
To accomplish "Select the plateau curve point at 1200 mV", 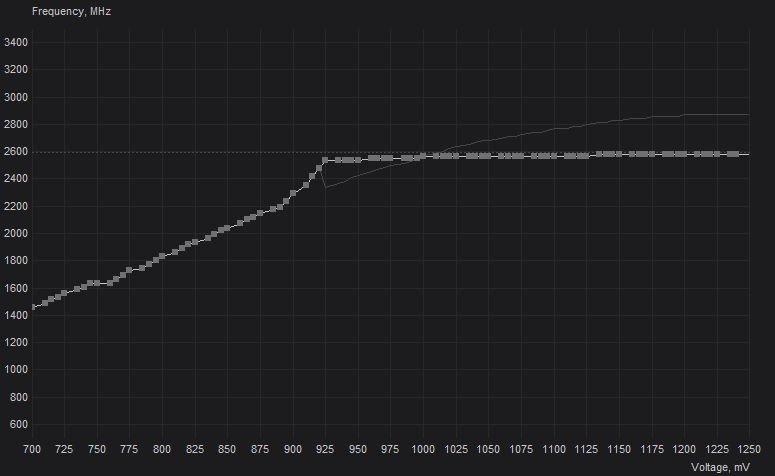I will click(x=684, y=154).
